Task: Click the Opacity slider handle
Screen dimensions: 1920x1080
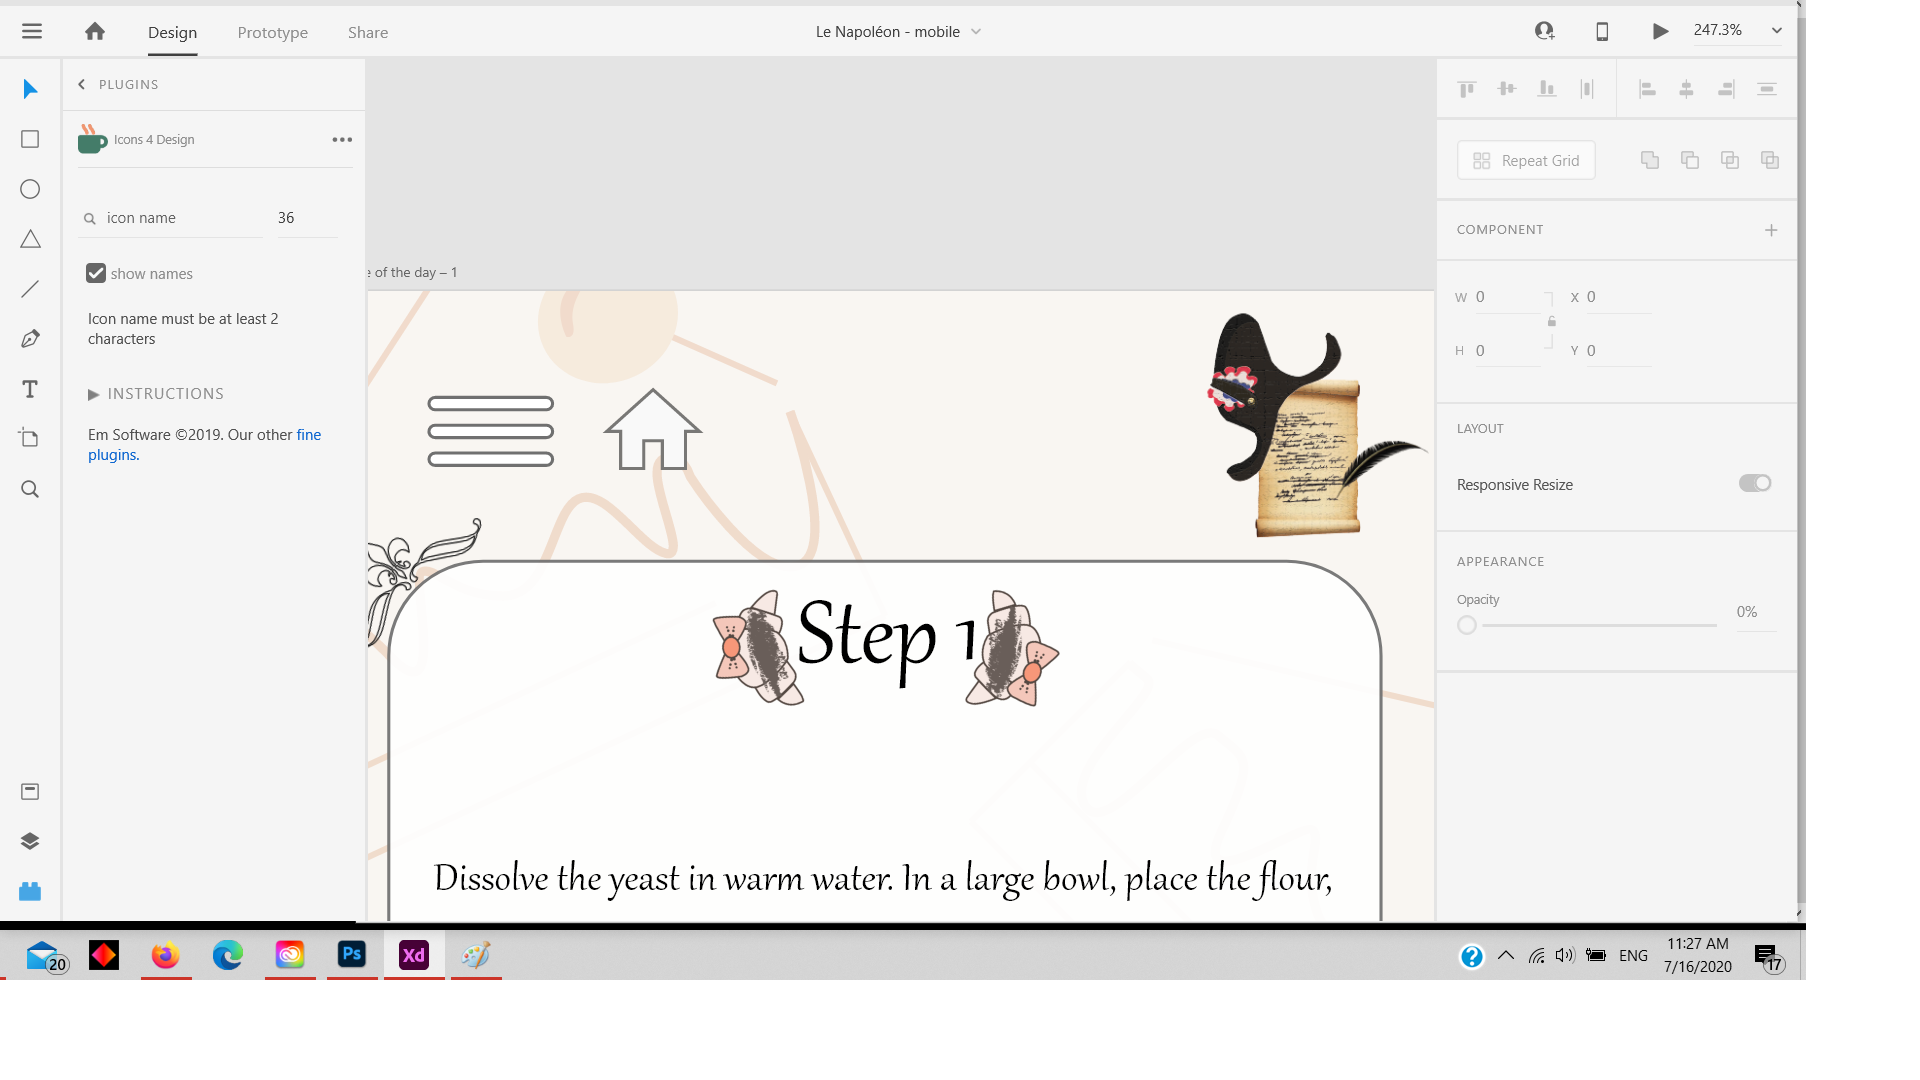Action: pos(1467,625)
